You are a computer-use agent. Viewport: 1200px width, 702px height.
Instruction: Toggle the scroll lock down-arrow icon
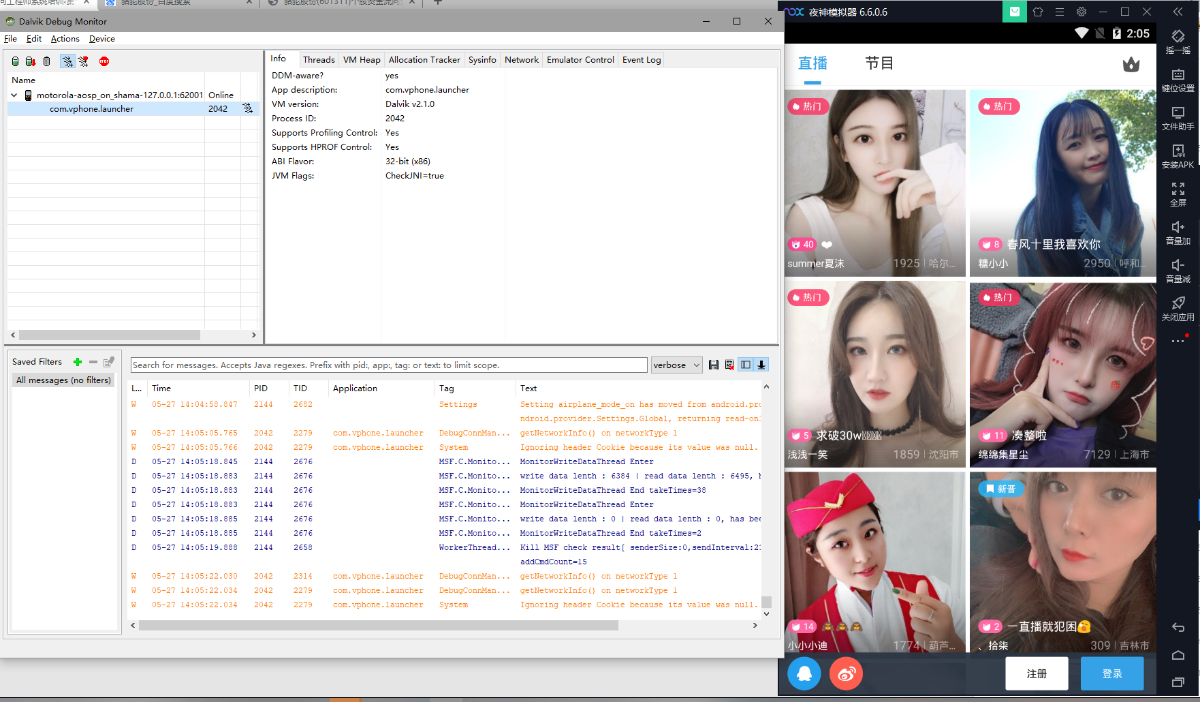point(761,365)
